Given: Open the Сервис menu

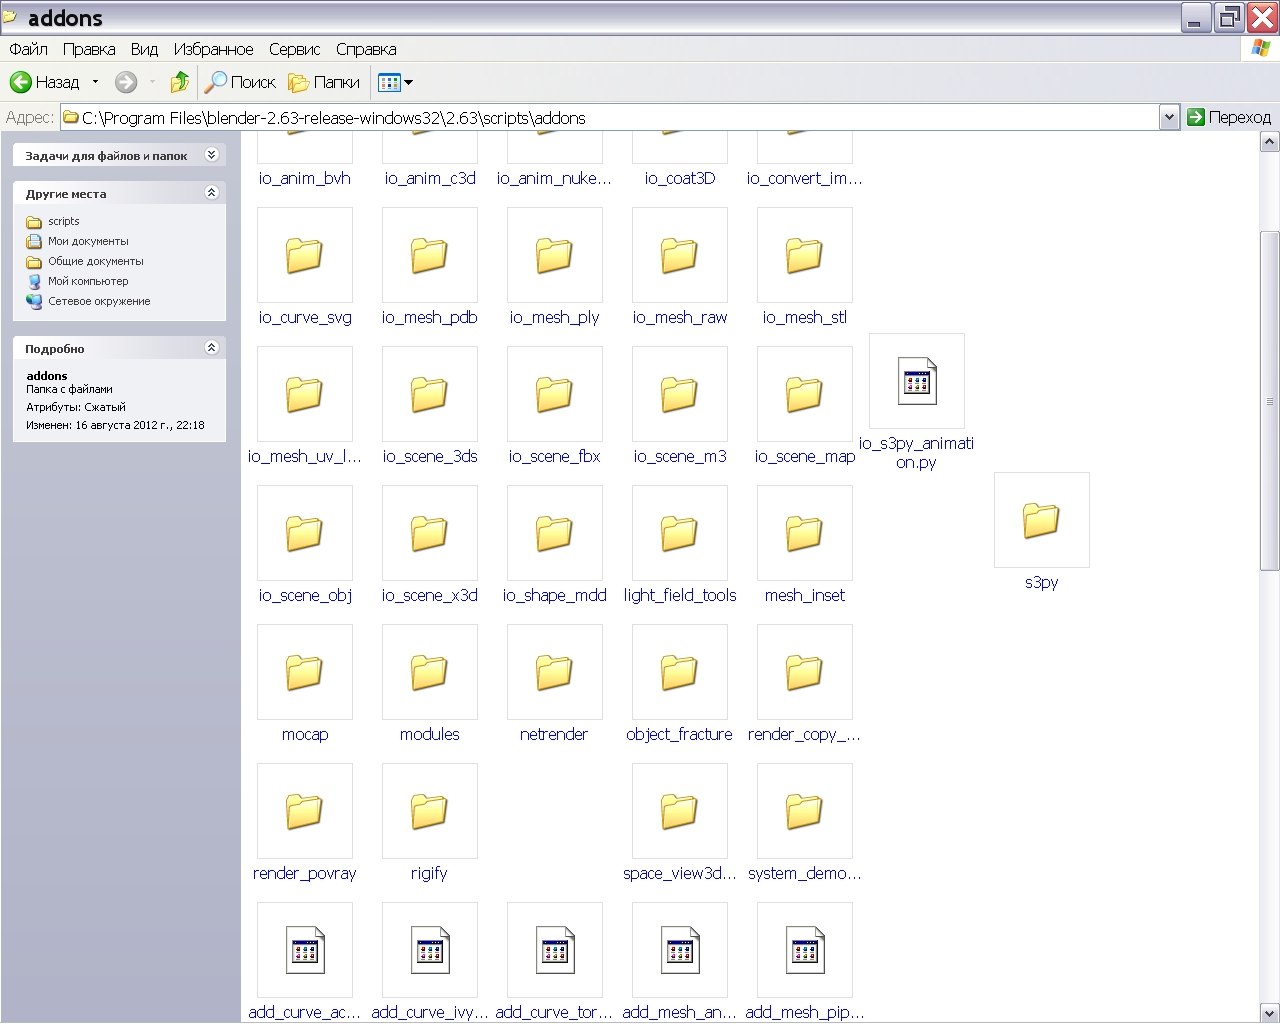Looking at the screenshot, I should coord(294,49).
